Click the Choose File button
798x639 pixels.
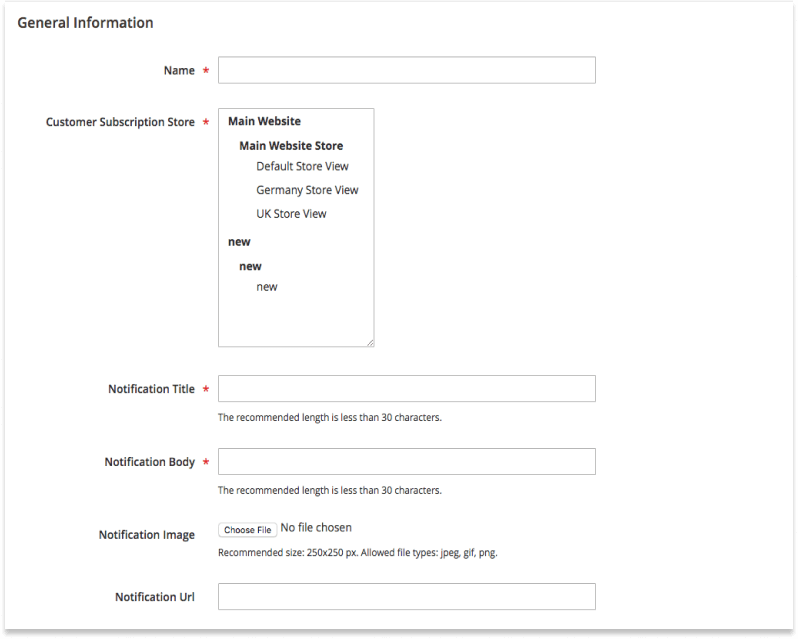(247, 530)
